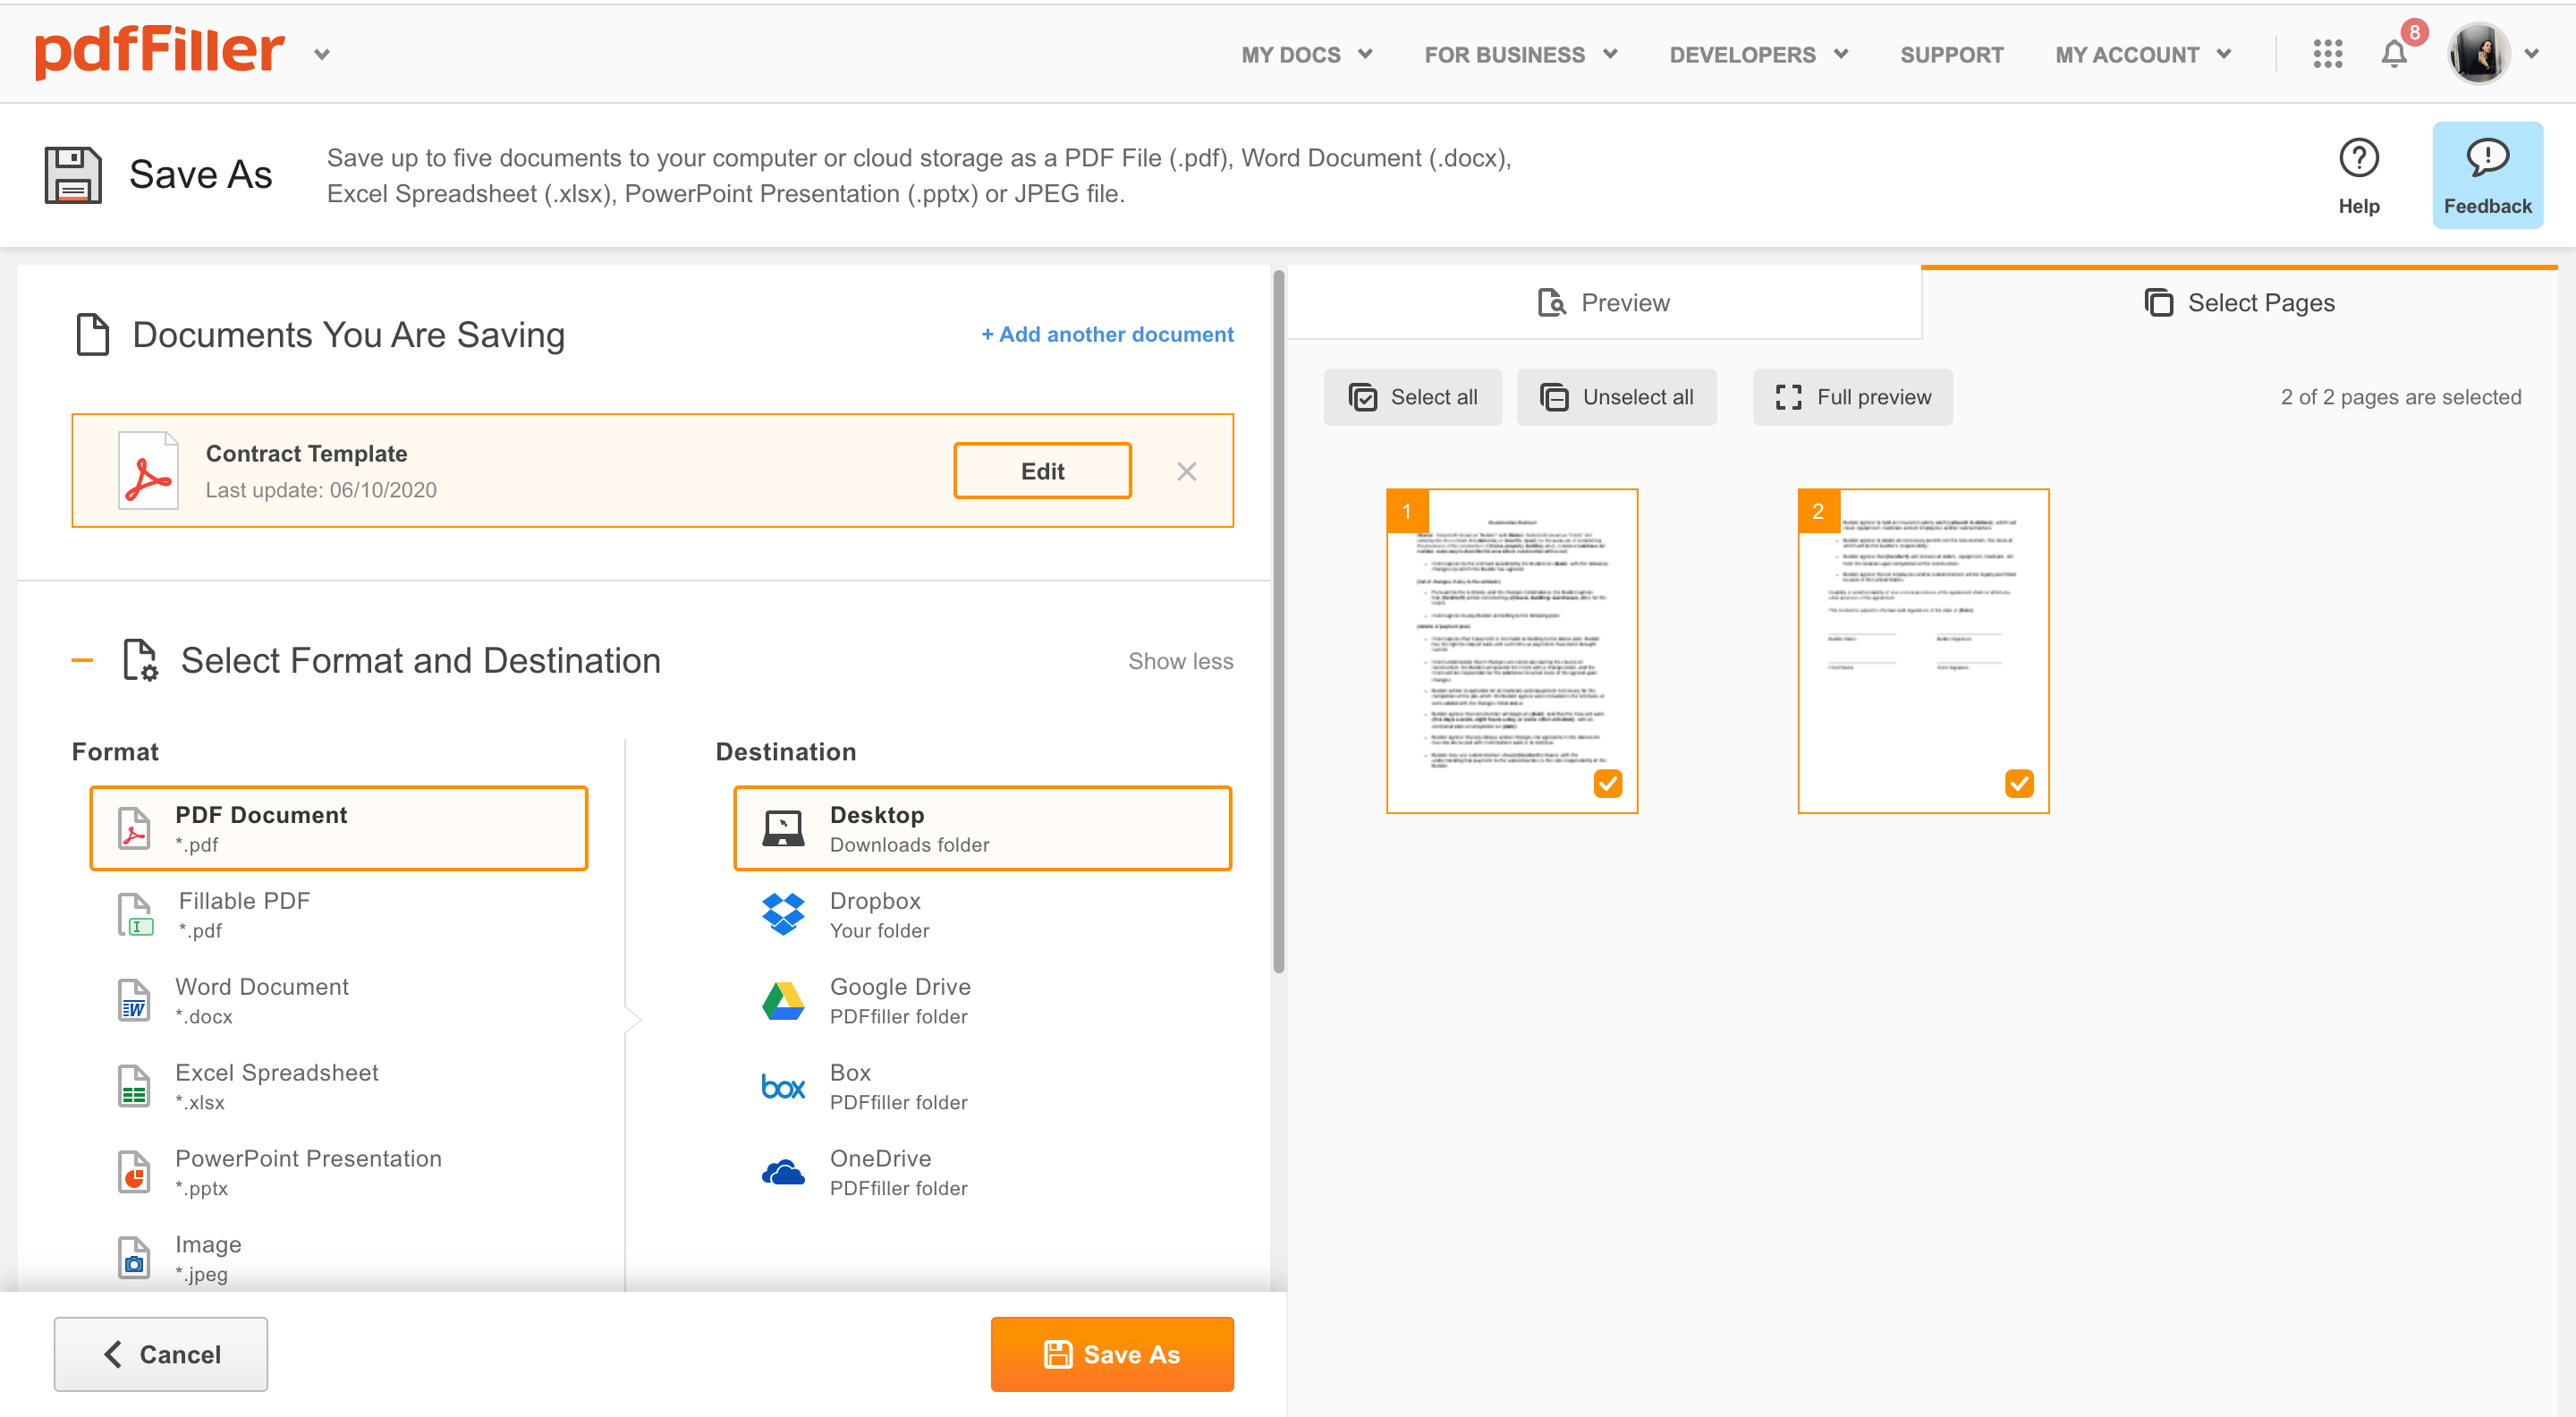Image resolution: width=2576 pixels, height=1417 pixels.
Task: Select Word Document *.docx format
Action: (338, 1000)
